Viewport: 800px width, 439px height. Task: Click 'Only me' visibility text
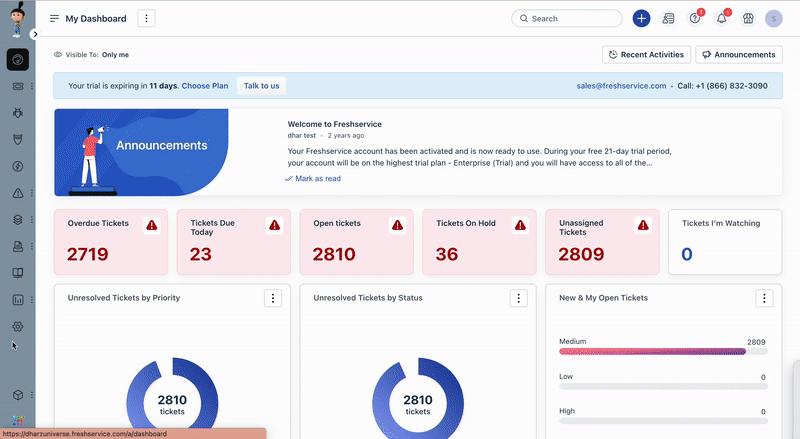pyautogui.click(x=115, y=55)
